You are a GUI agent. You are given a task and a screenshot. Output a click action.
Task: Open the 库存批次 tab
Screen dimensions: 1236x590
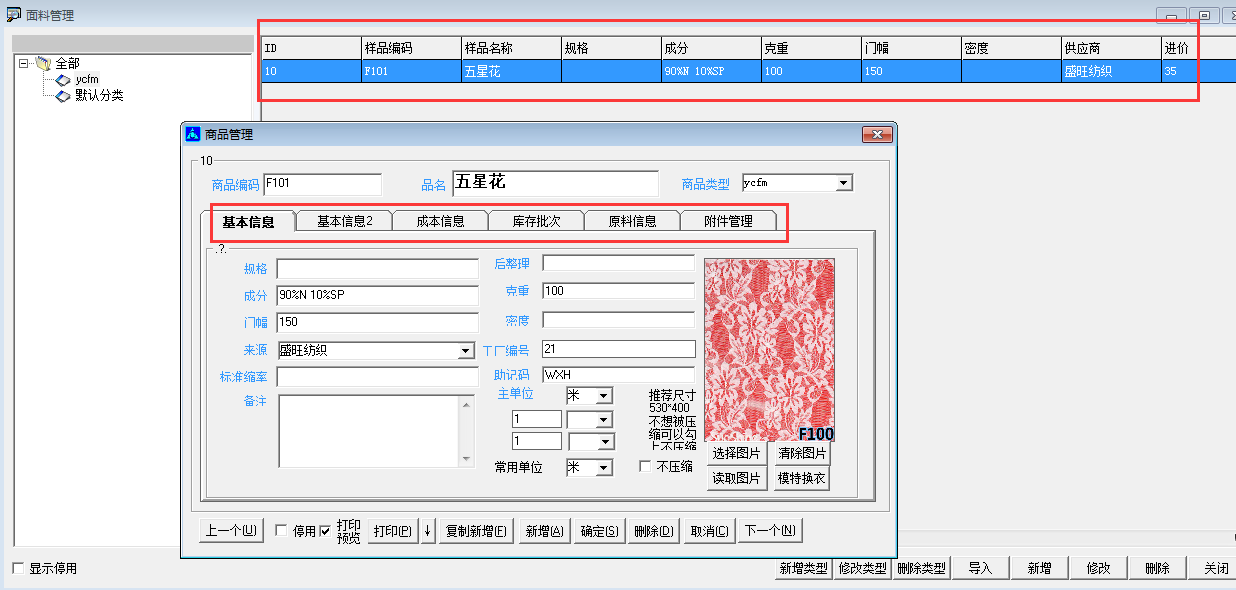536,221
